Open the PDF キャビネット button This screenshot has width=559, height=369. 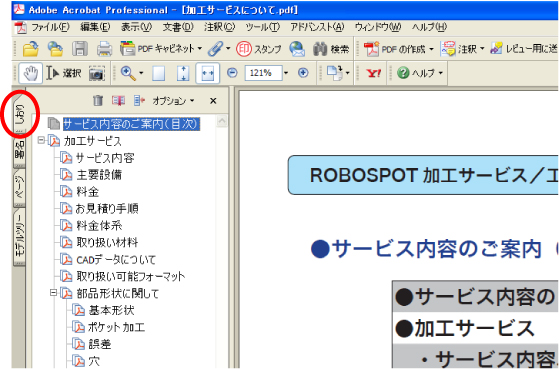(158, 49)
